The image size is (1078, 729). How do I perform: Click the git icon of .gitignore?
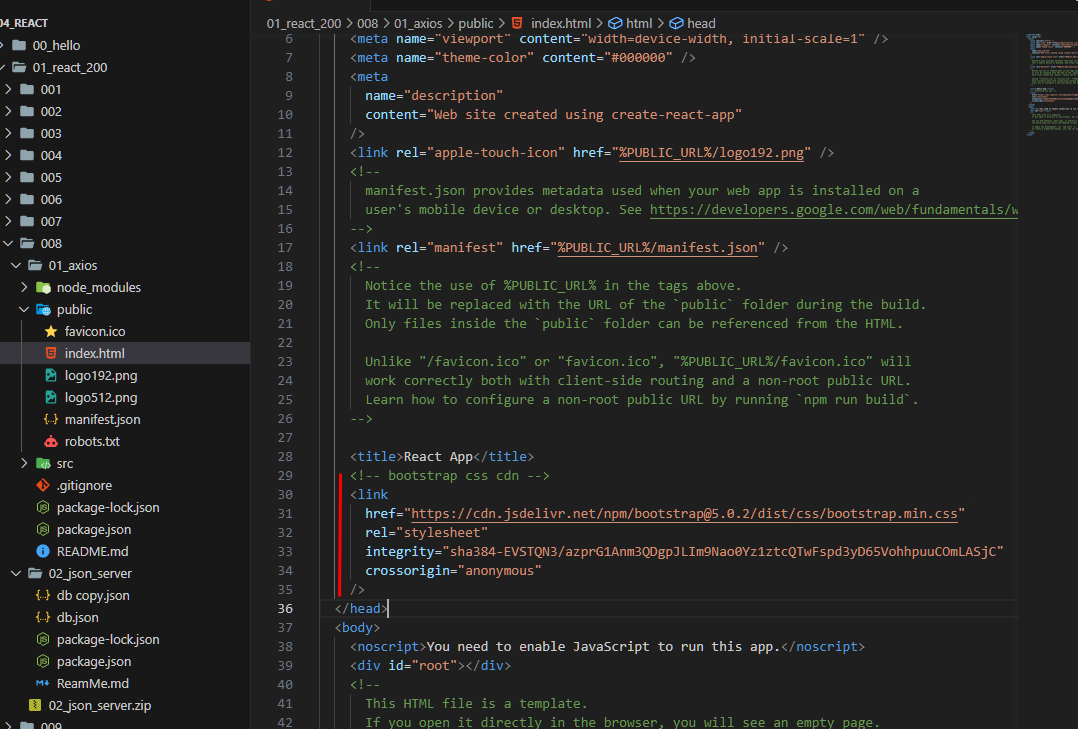click(43, 486)
